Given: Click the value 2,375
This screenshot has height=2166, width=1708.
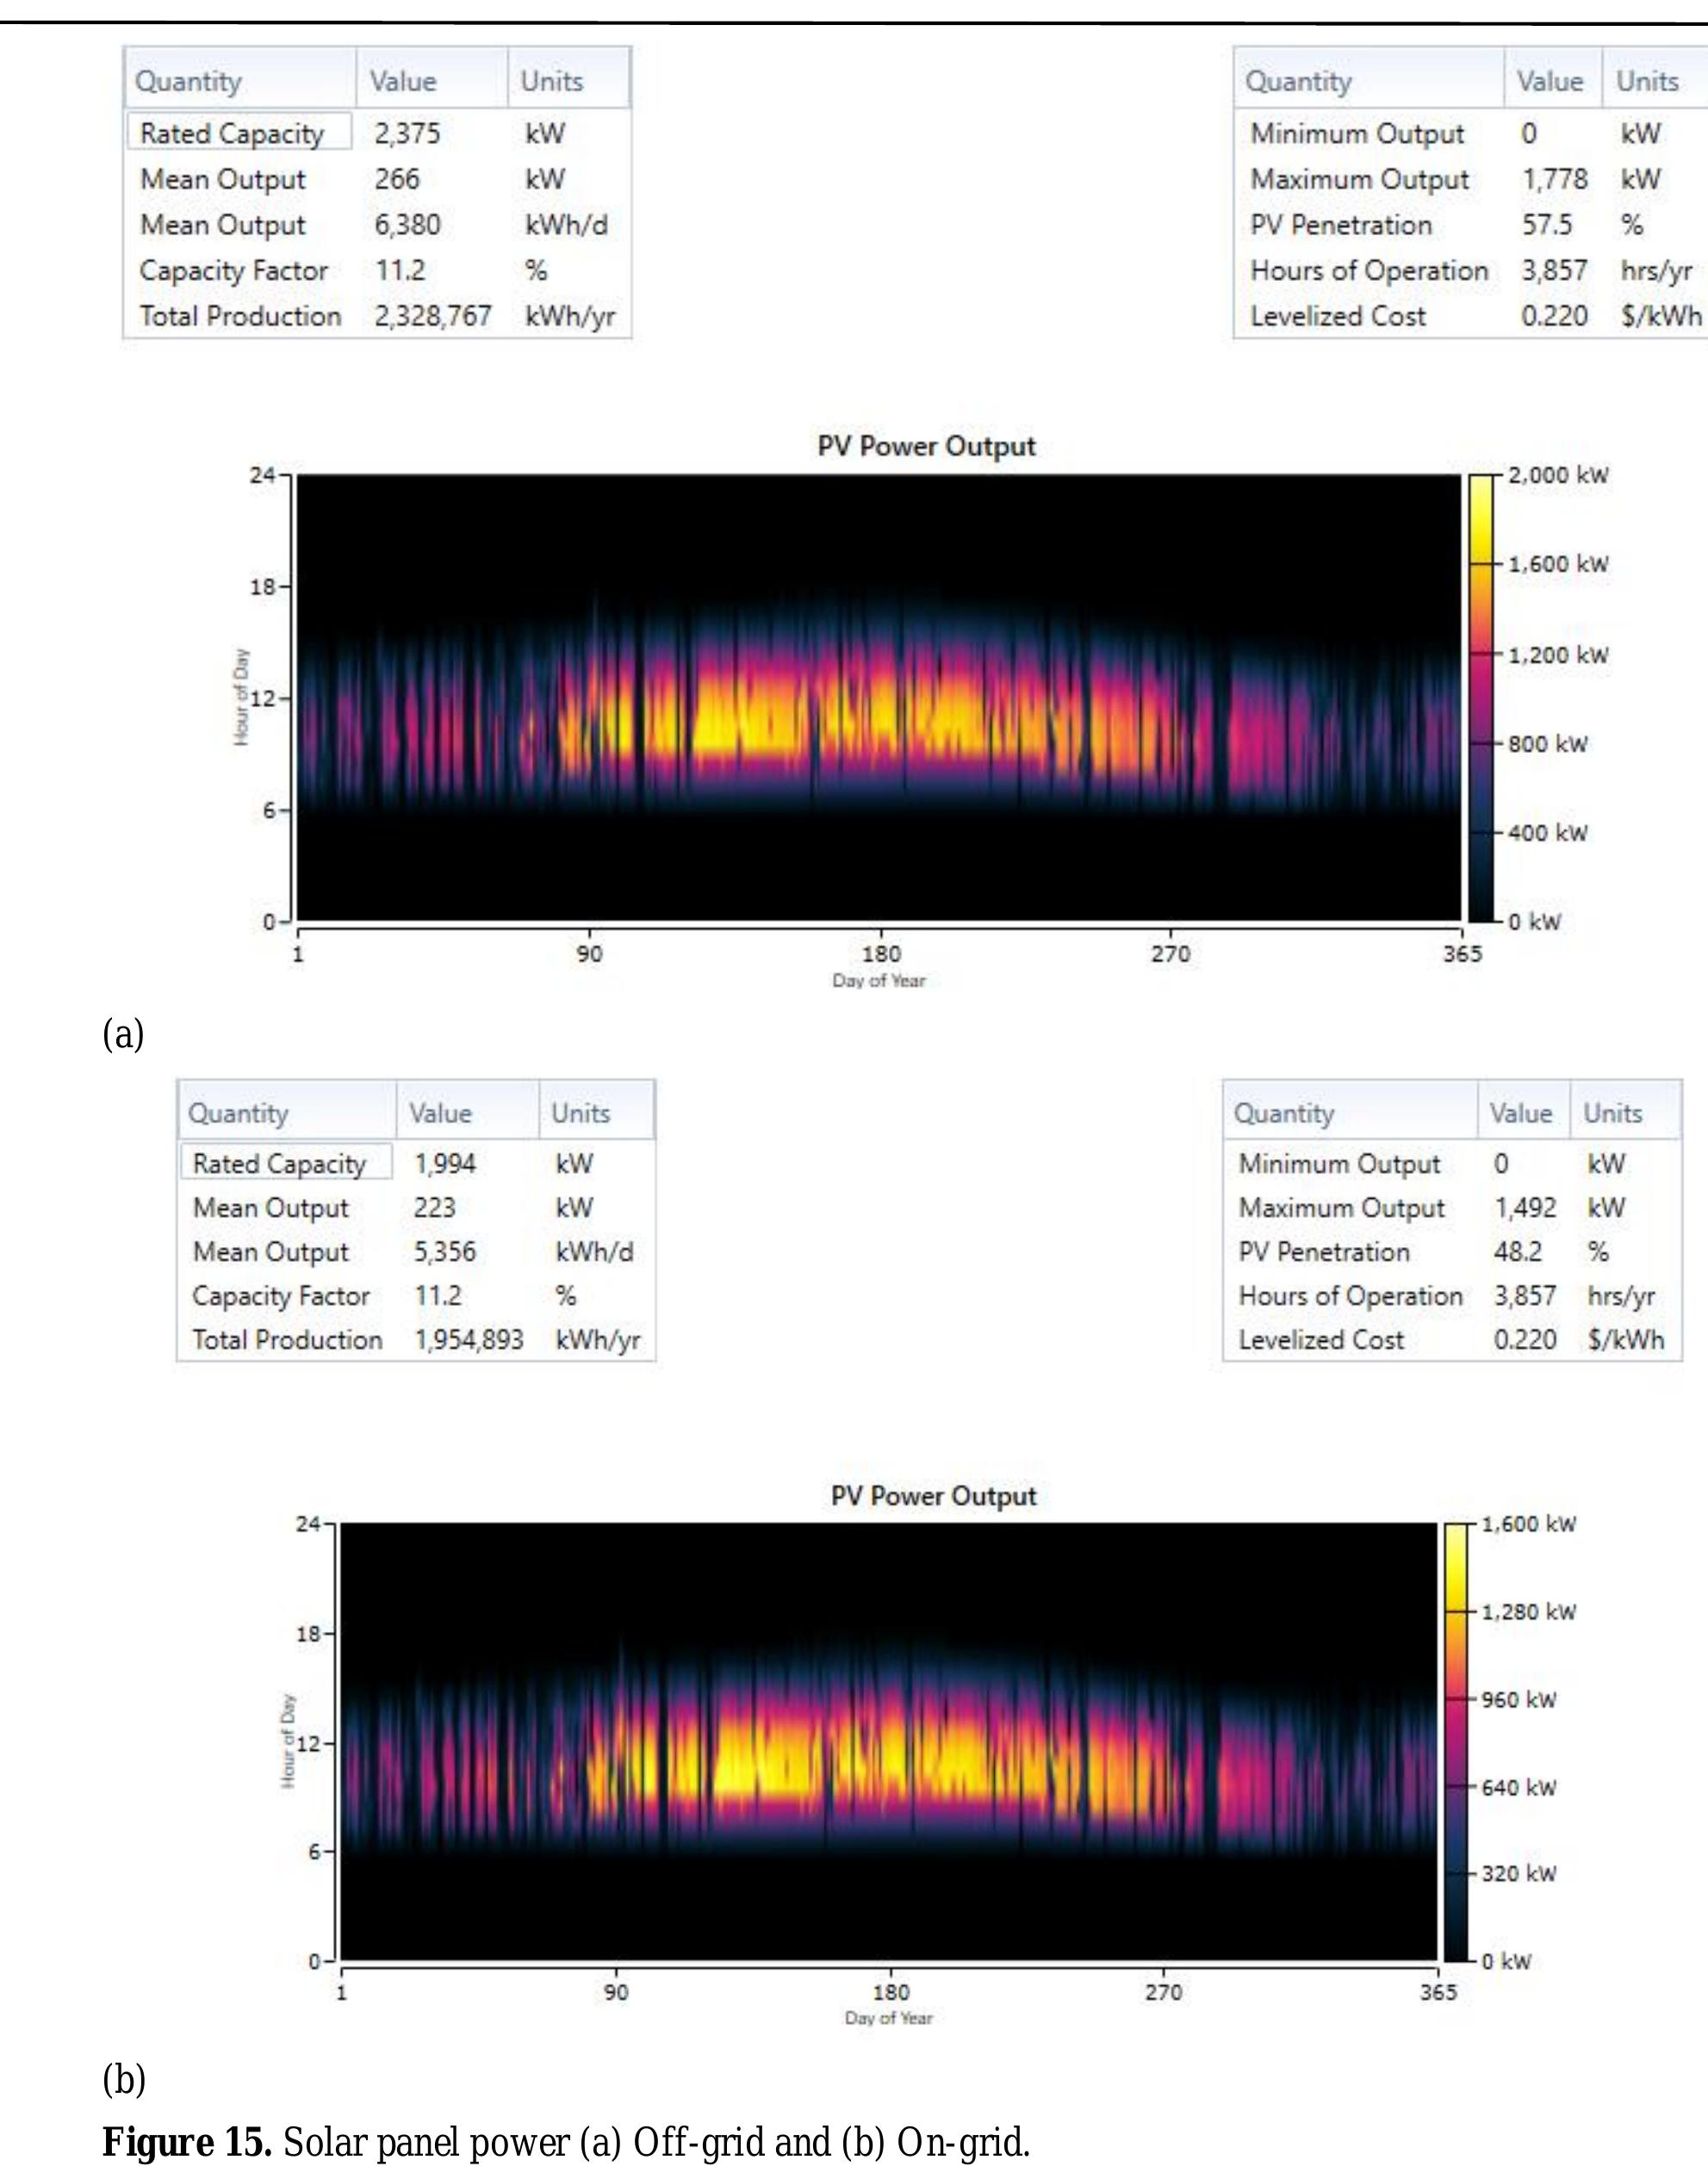Looking at the screenshot, I should 407,133.
